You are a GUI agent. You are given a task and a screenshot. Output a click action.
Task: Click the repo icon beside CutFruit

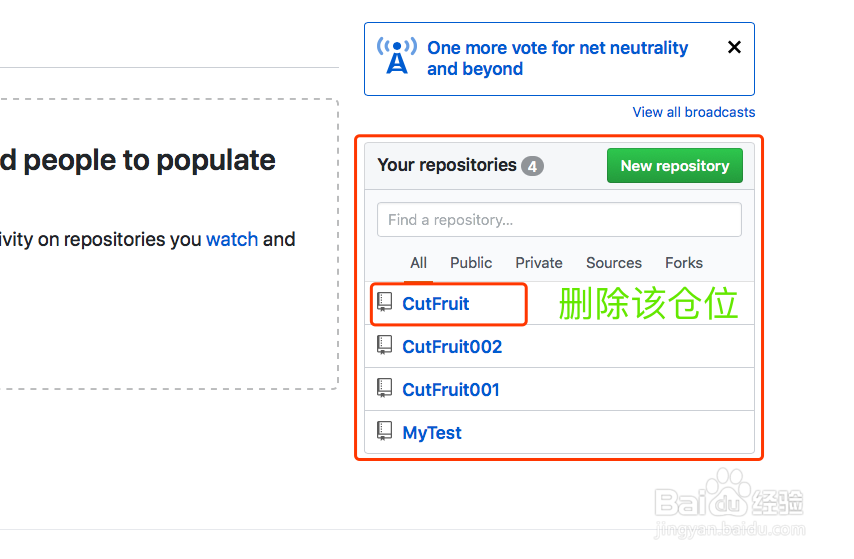[x=385, y=302]
